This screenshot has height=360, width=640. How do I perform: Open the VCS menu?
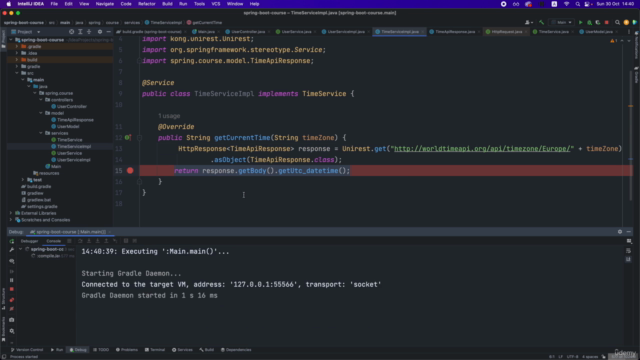216,4
